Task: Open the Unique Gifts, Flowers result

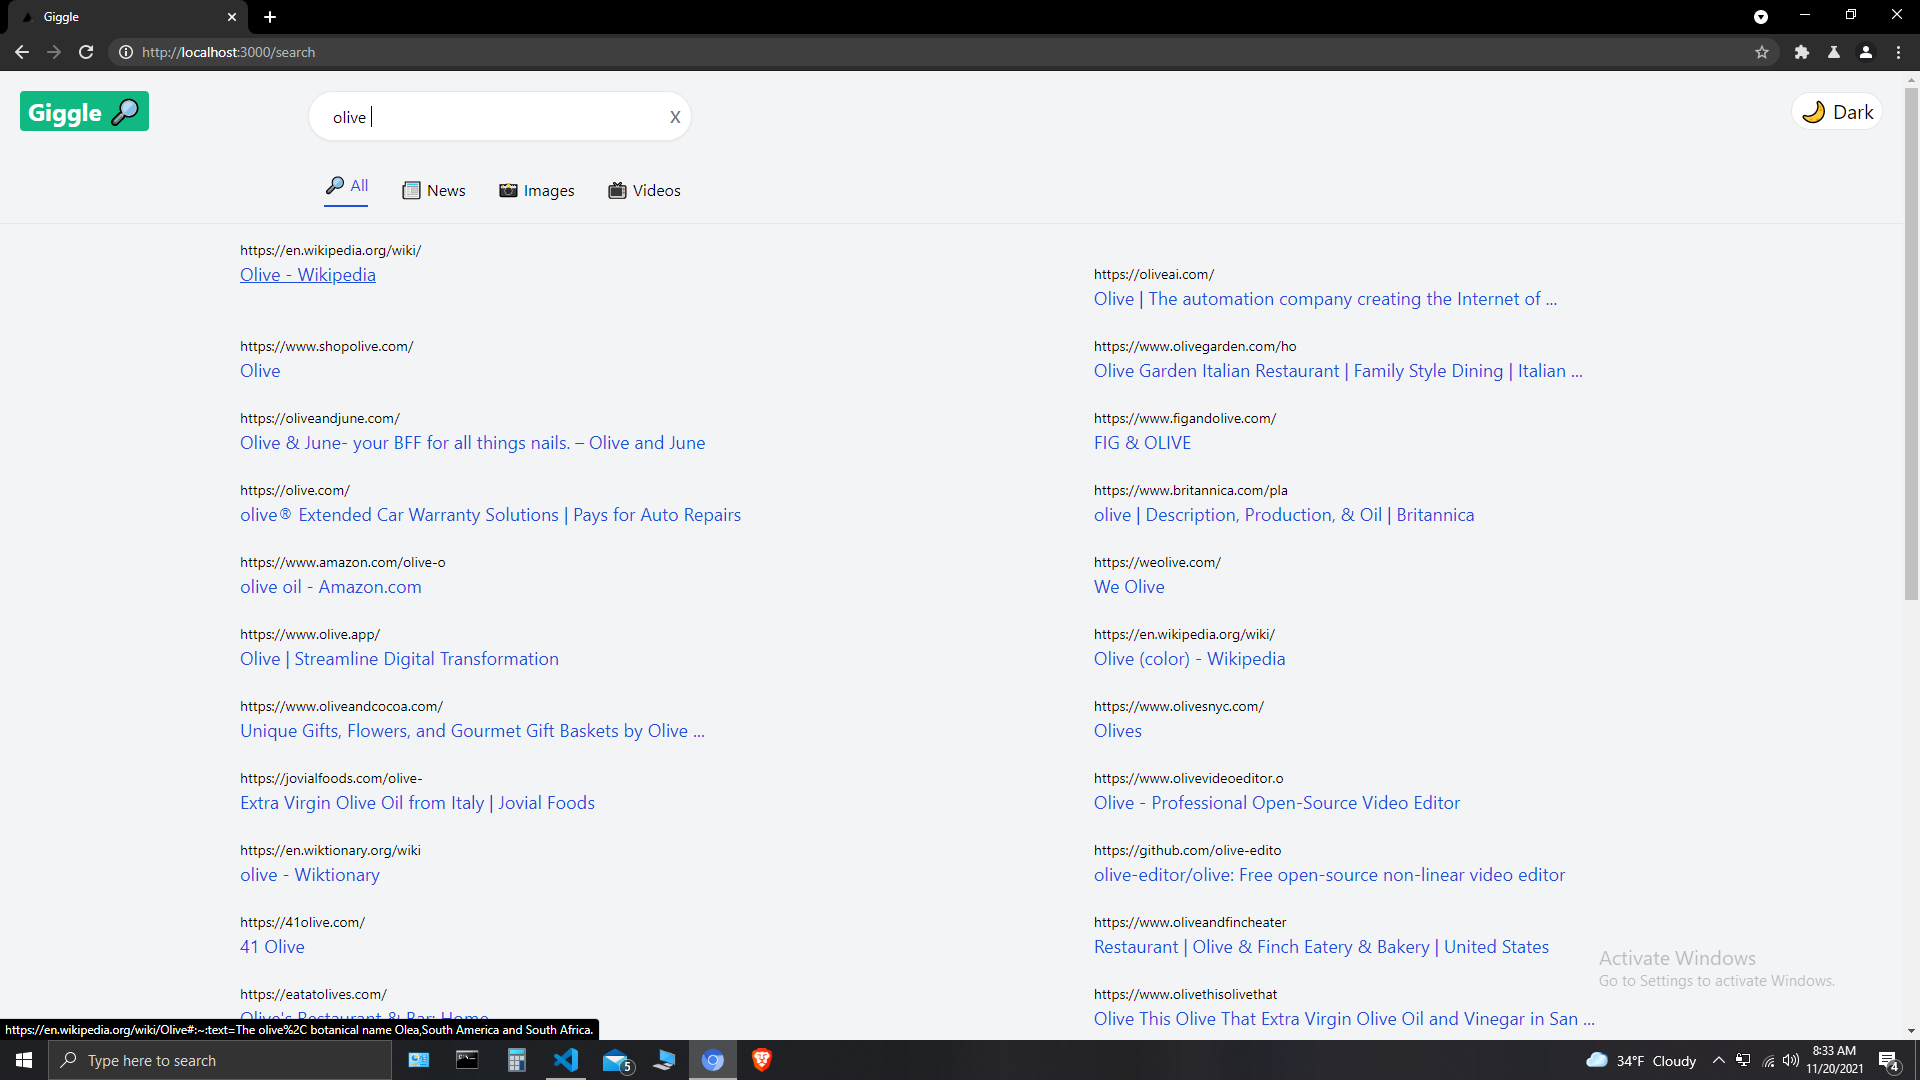Action: 472,731
